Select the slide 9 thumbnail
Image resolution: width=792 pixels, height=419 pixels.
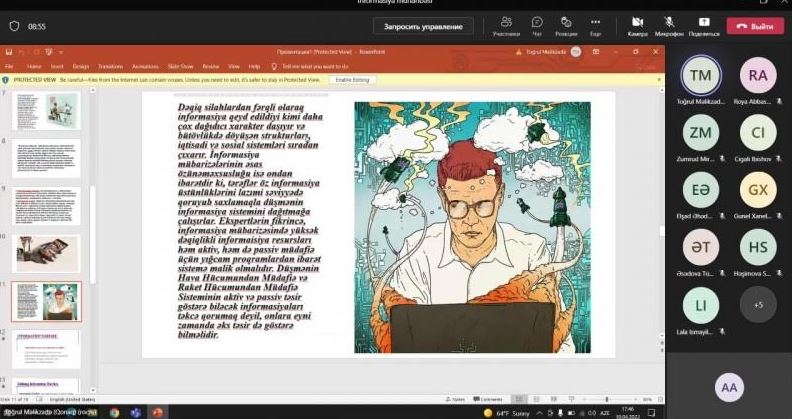pyautogui.click(x=46, y=206)
